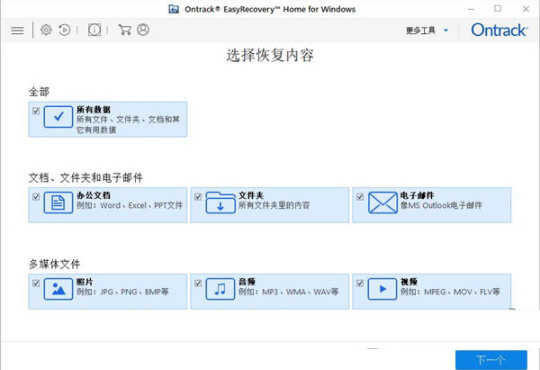Viewport: 540px width, 370px height.
Task: Toggle the 办公文档 checkbox
Action: (x=36, y=197)
